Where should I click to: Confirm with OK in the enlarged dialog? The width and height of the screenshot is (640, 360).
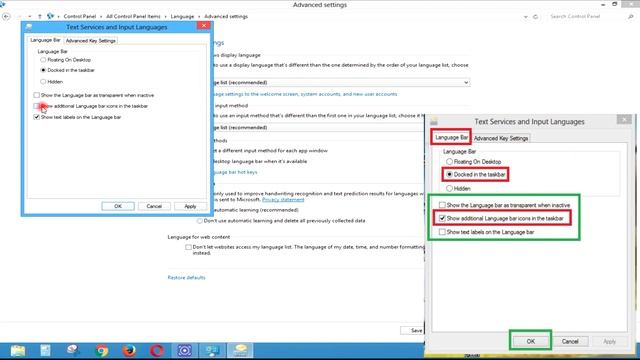click(x=531, y=341)
